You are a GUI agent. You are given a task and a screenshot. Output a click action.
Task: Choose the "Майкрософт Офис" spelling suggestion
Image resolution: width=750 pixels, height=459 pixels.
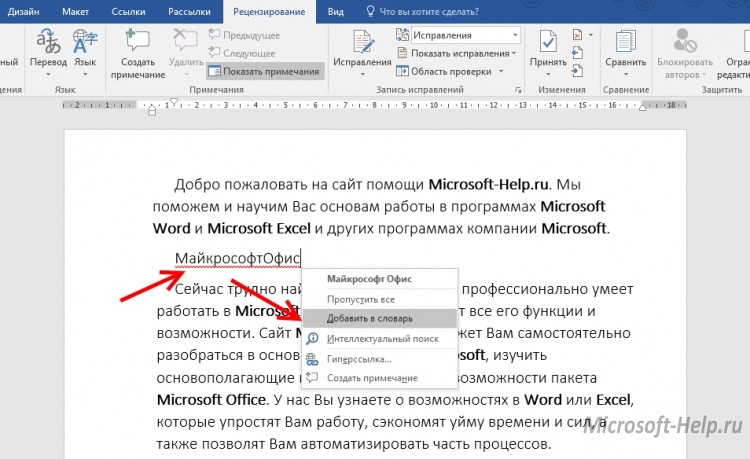[x=380, y=279]
